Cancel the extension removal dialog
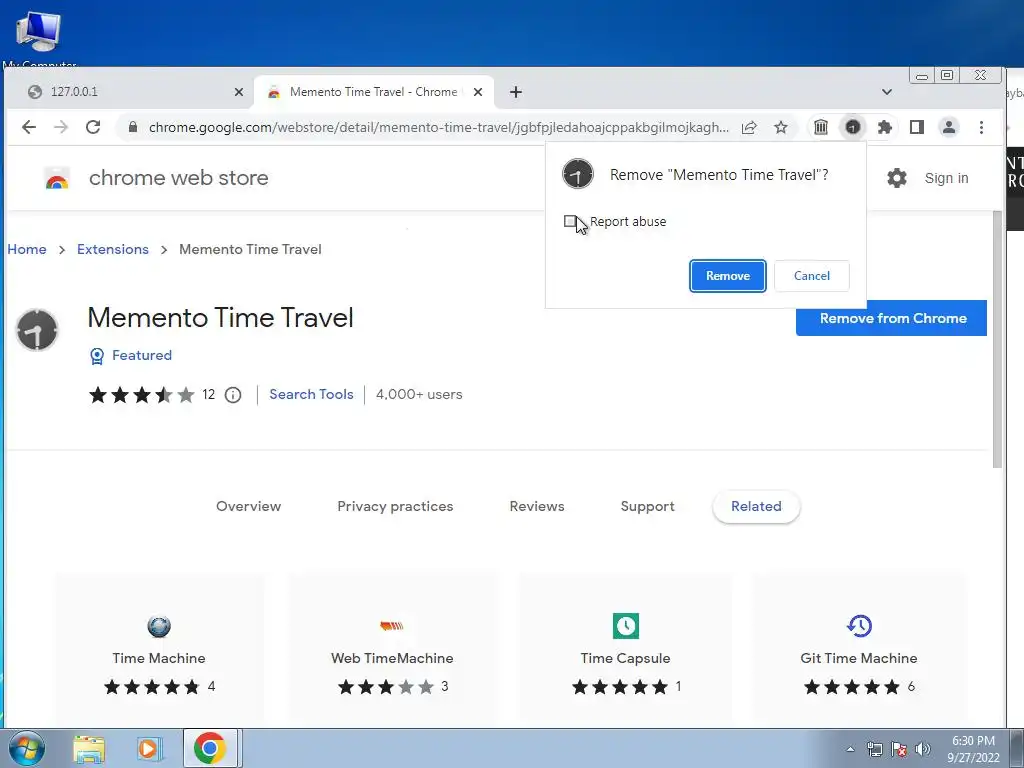This screenshot has height=768, width=1024. tap(812, 276)
